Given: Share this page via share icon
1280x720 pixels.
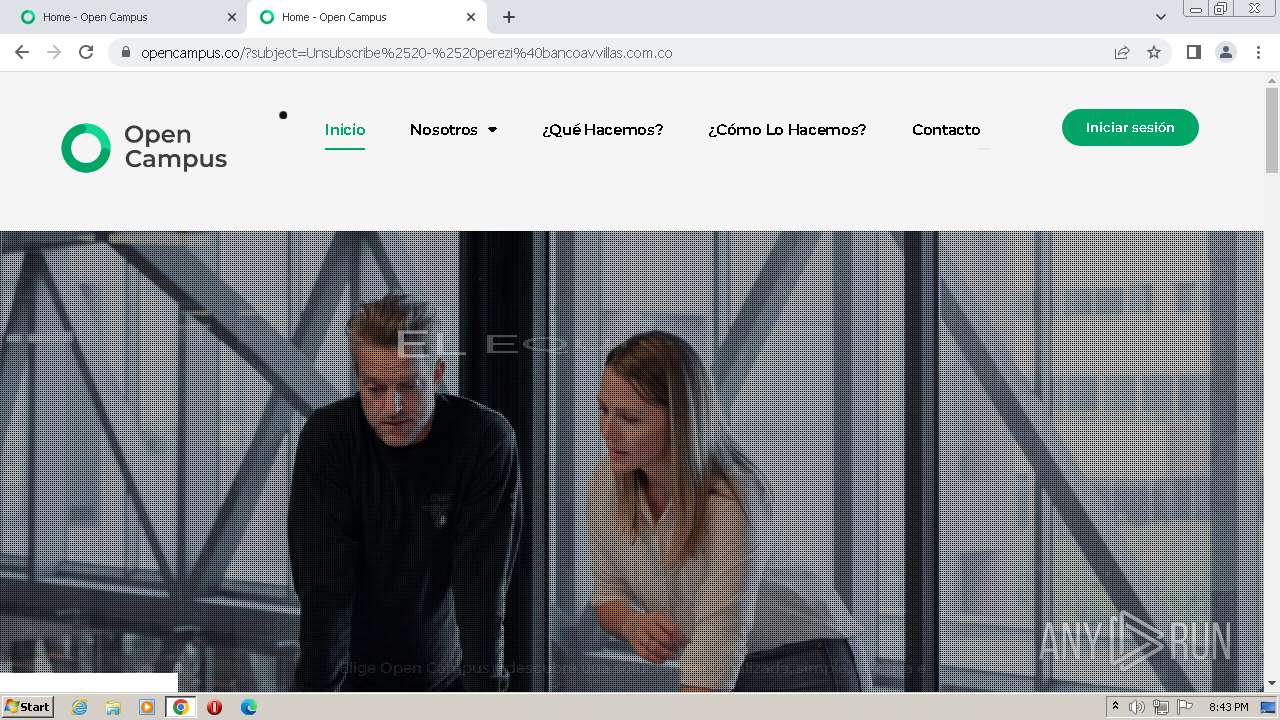Looking at the screenshot, I should click(1122, 52).
